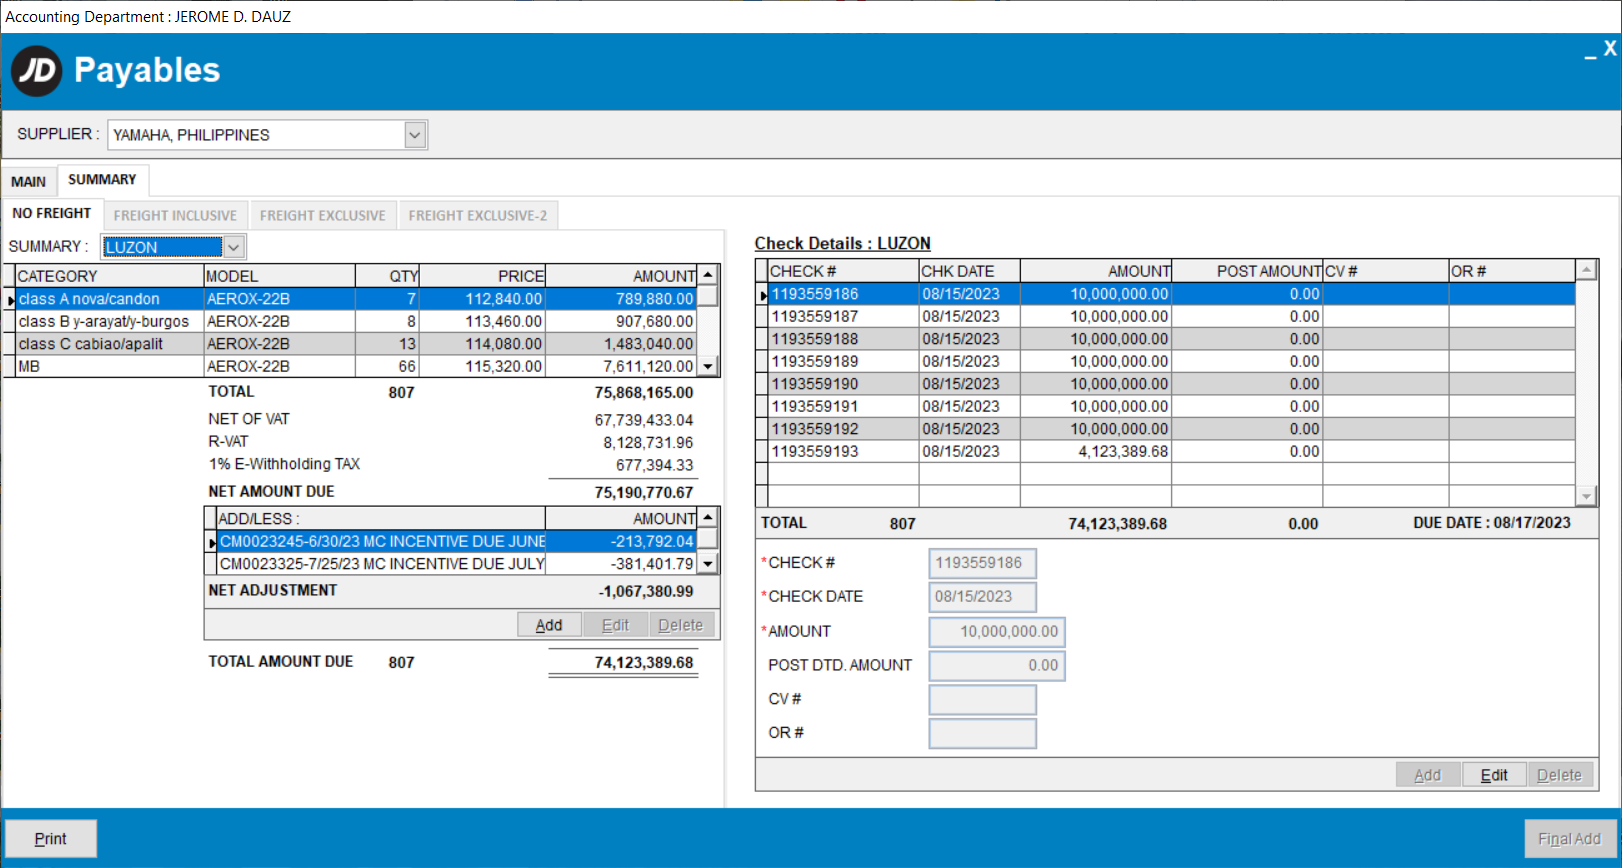Click category grid scroll down arrow
The height and width of the screenshot is (868, 1622).
pyautogui.click(x=708, y=366)
